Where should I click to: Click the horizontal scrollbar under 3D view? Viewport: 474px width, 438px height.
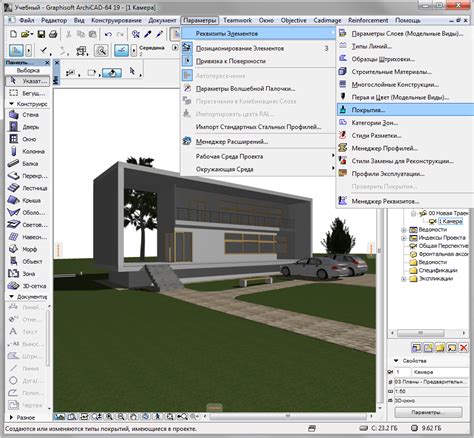288,416
